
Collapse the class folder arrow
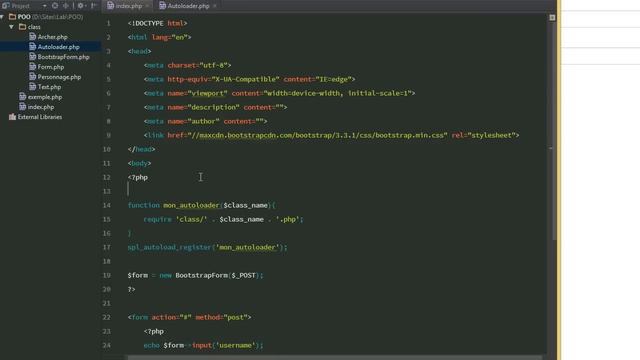(x=11, y=27)
